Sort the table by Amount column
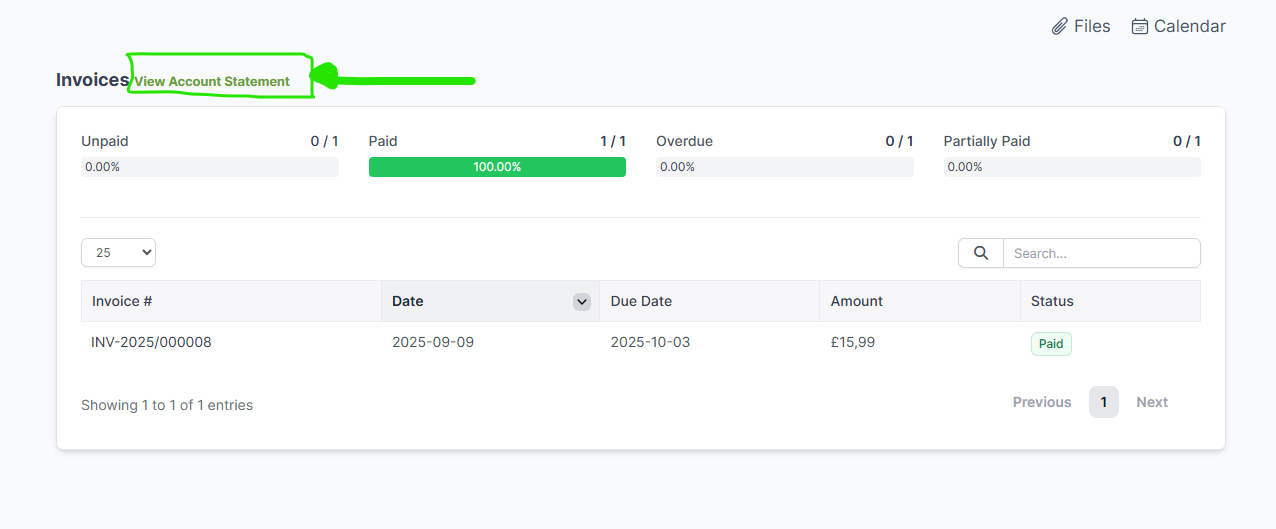1276x529 pixels. (x=857, y=301)
